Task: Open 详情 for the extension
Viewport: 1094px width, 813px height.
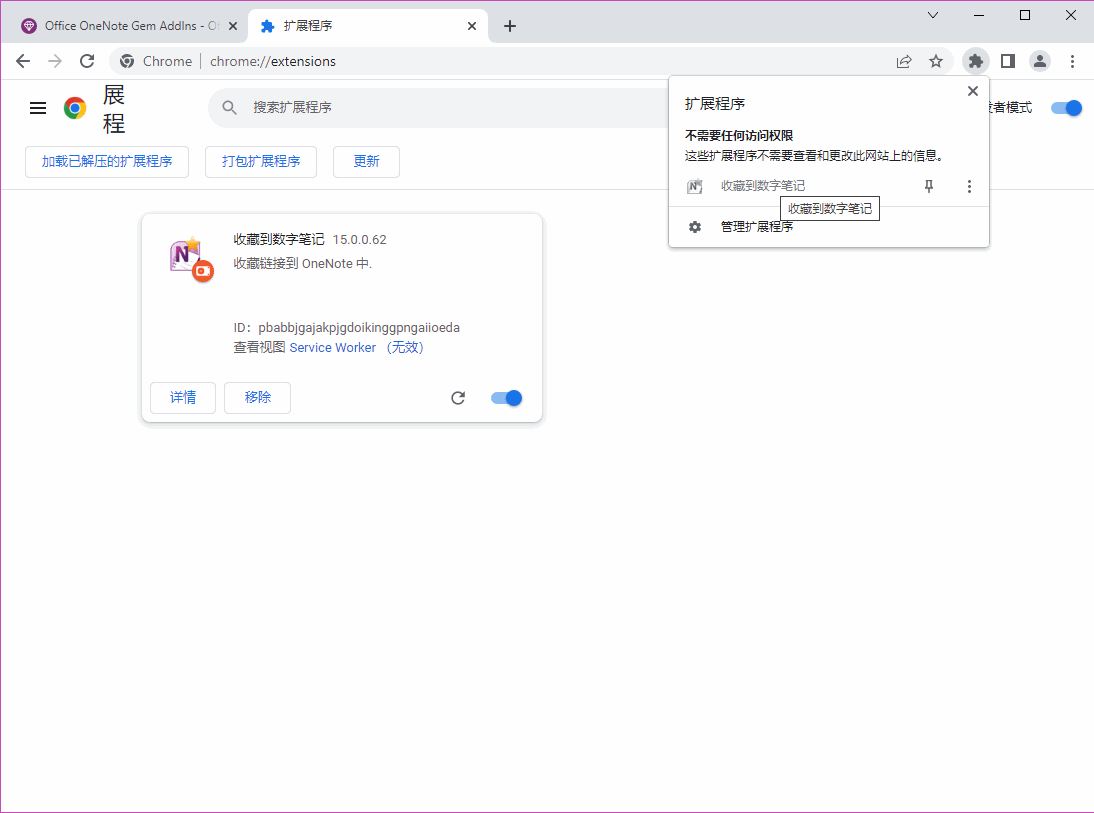Action: click(x=183, y=398)
